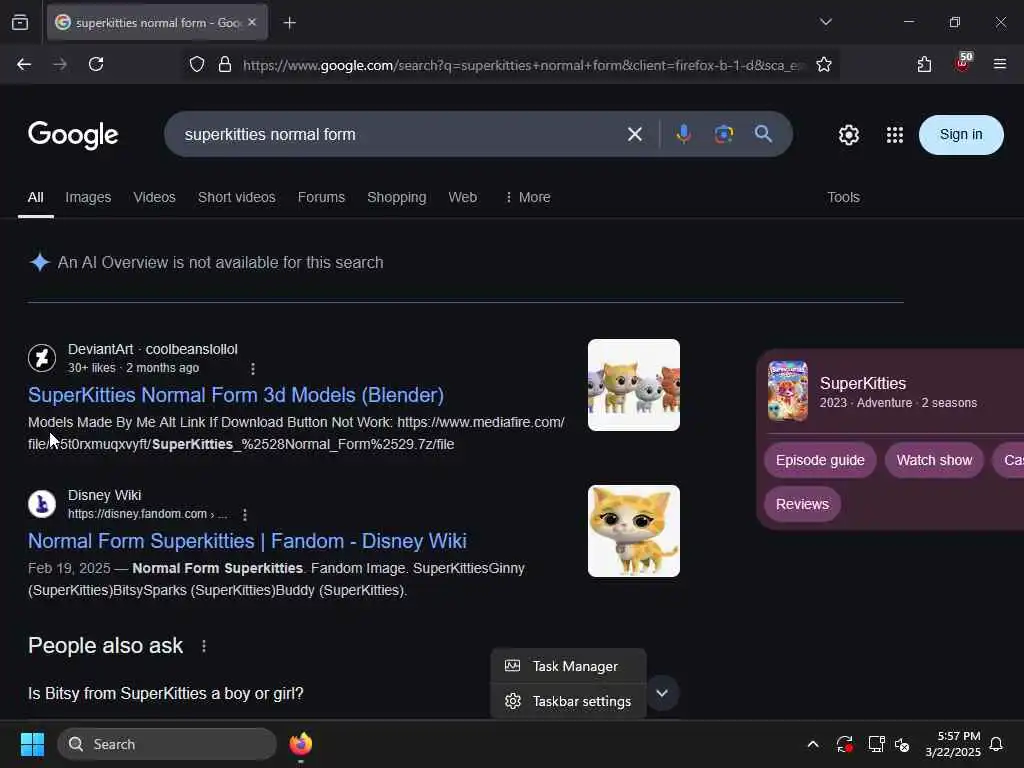1024x768 pixels.
Task: Go back to previous page
Action: (24, 64)
